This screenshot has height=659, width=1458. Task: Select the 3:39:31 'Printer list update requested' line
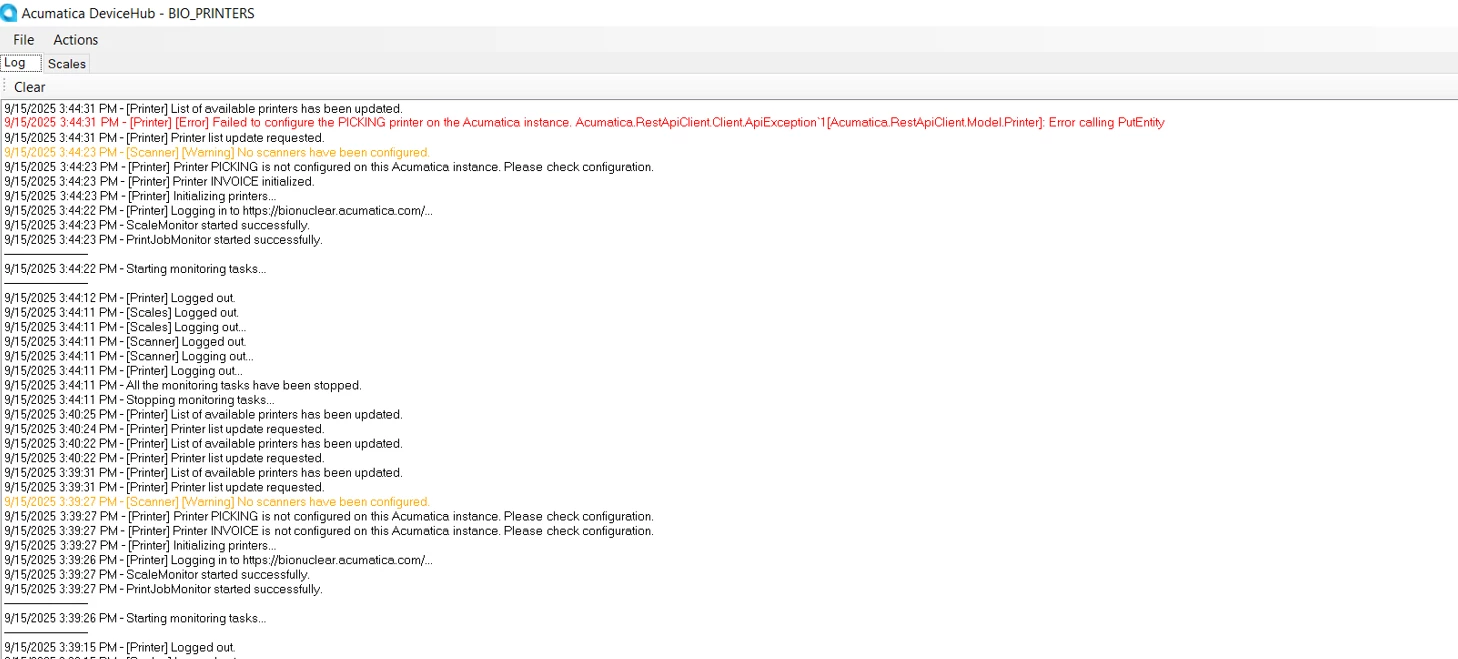pyautogui.click(x=164, y=487)
